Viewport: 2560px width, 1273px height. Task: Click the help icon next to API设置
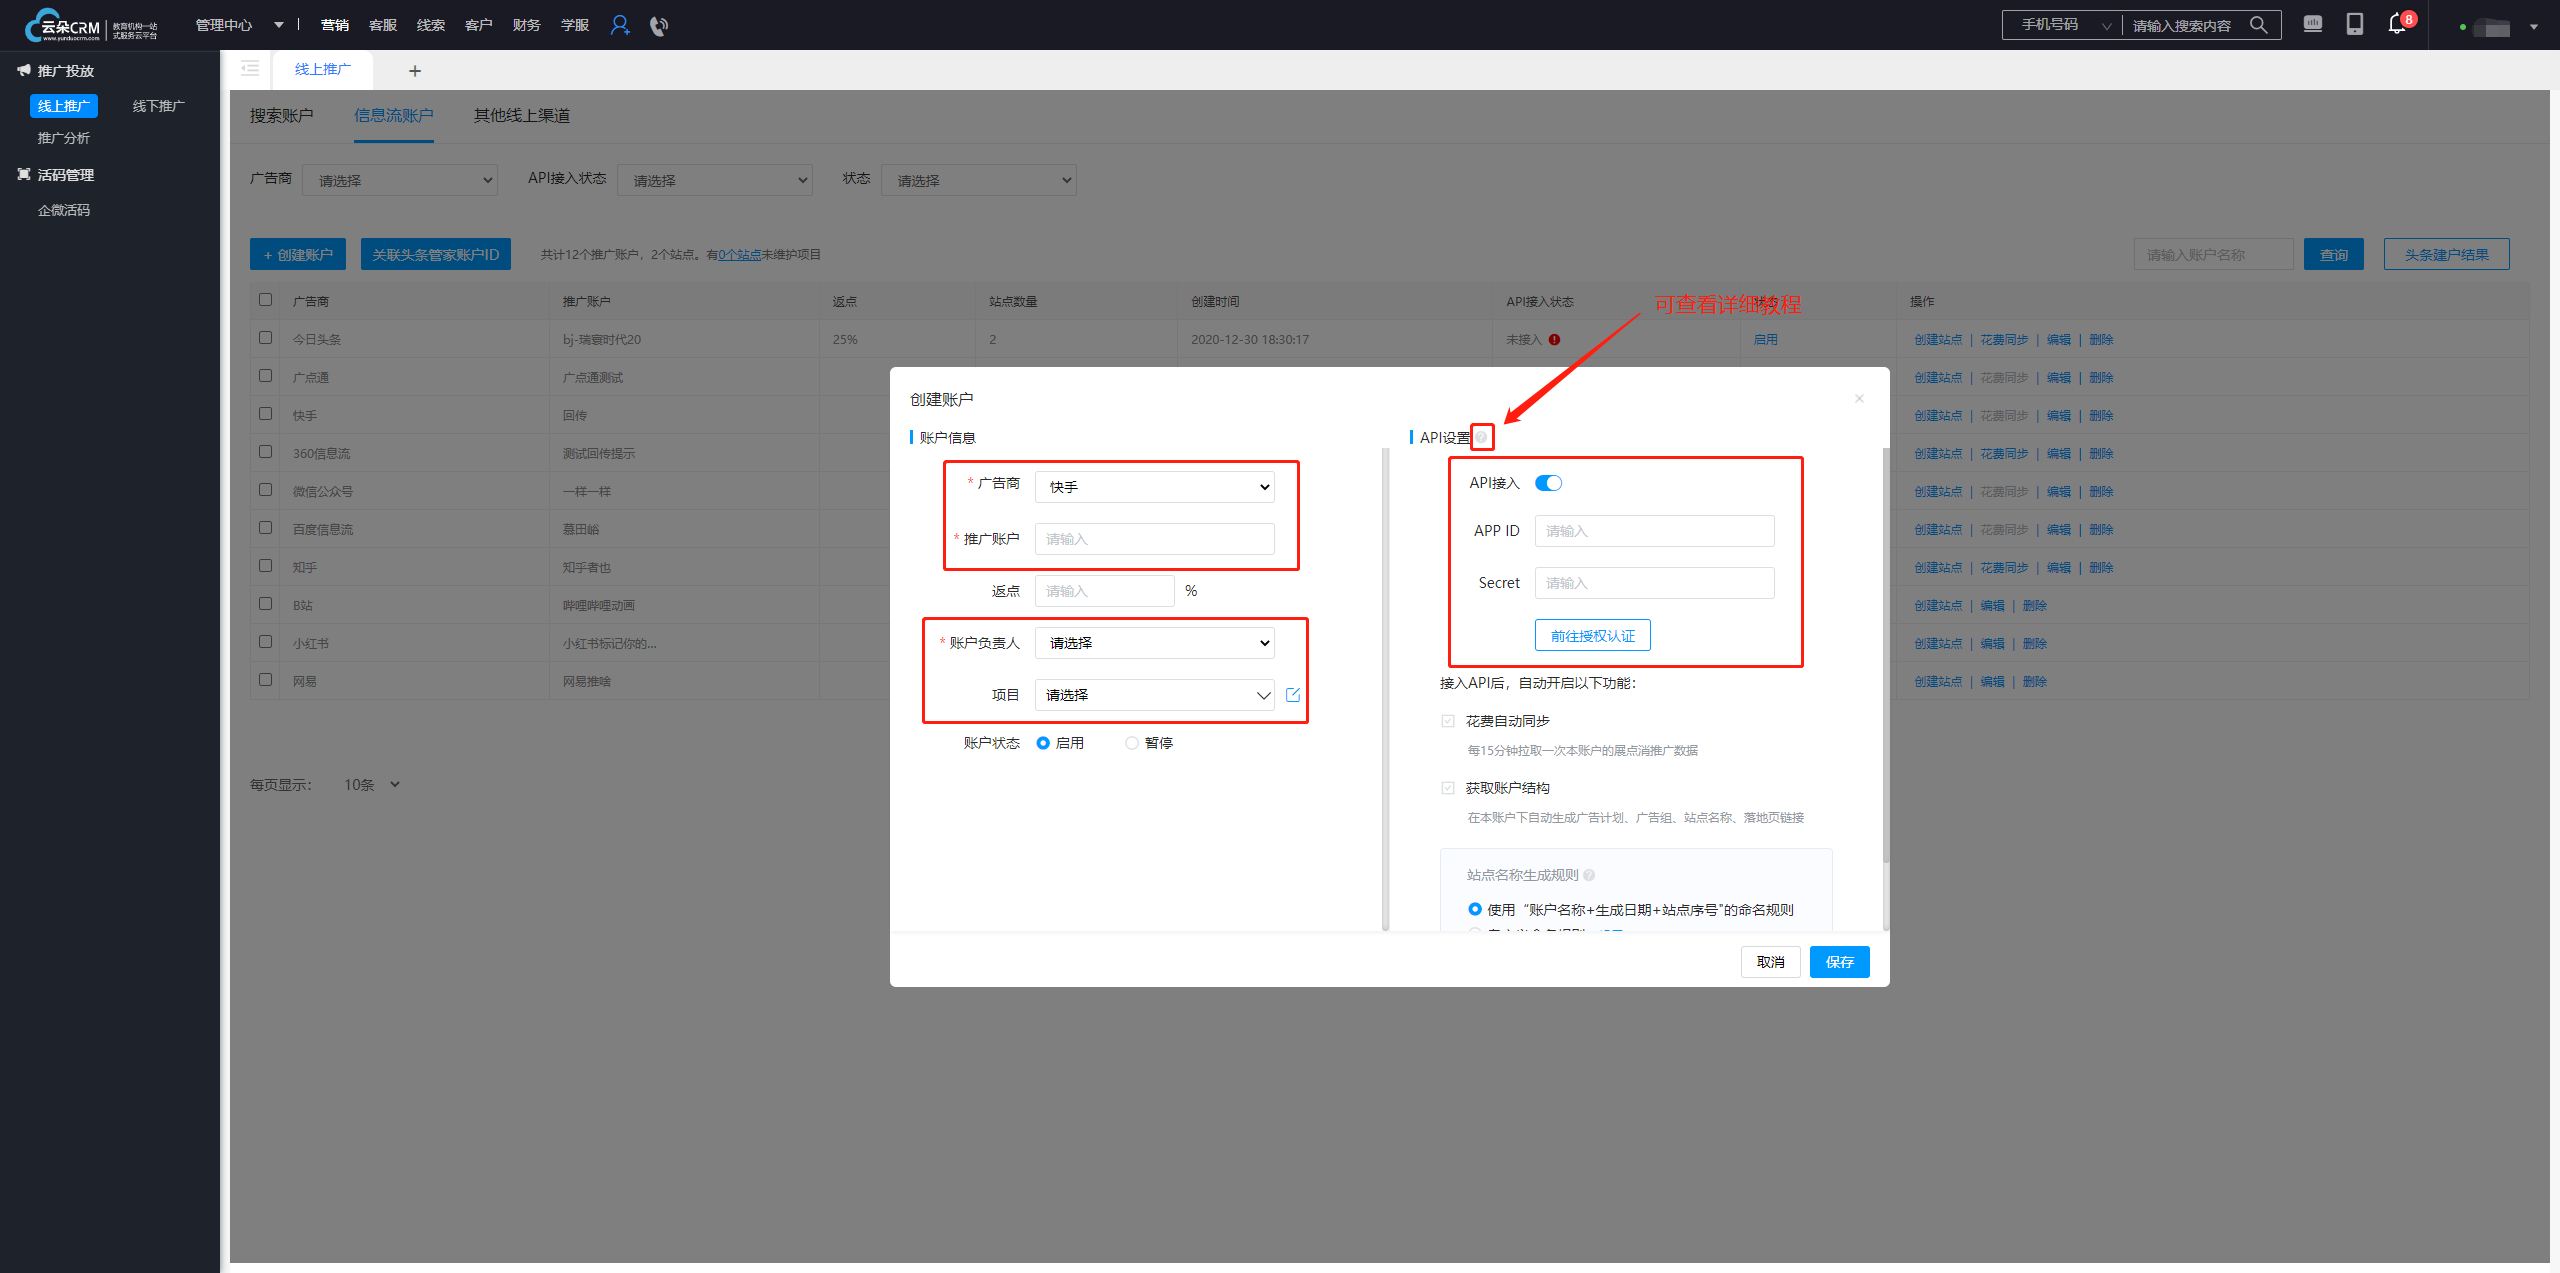[1482, 438]
